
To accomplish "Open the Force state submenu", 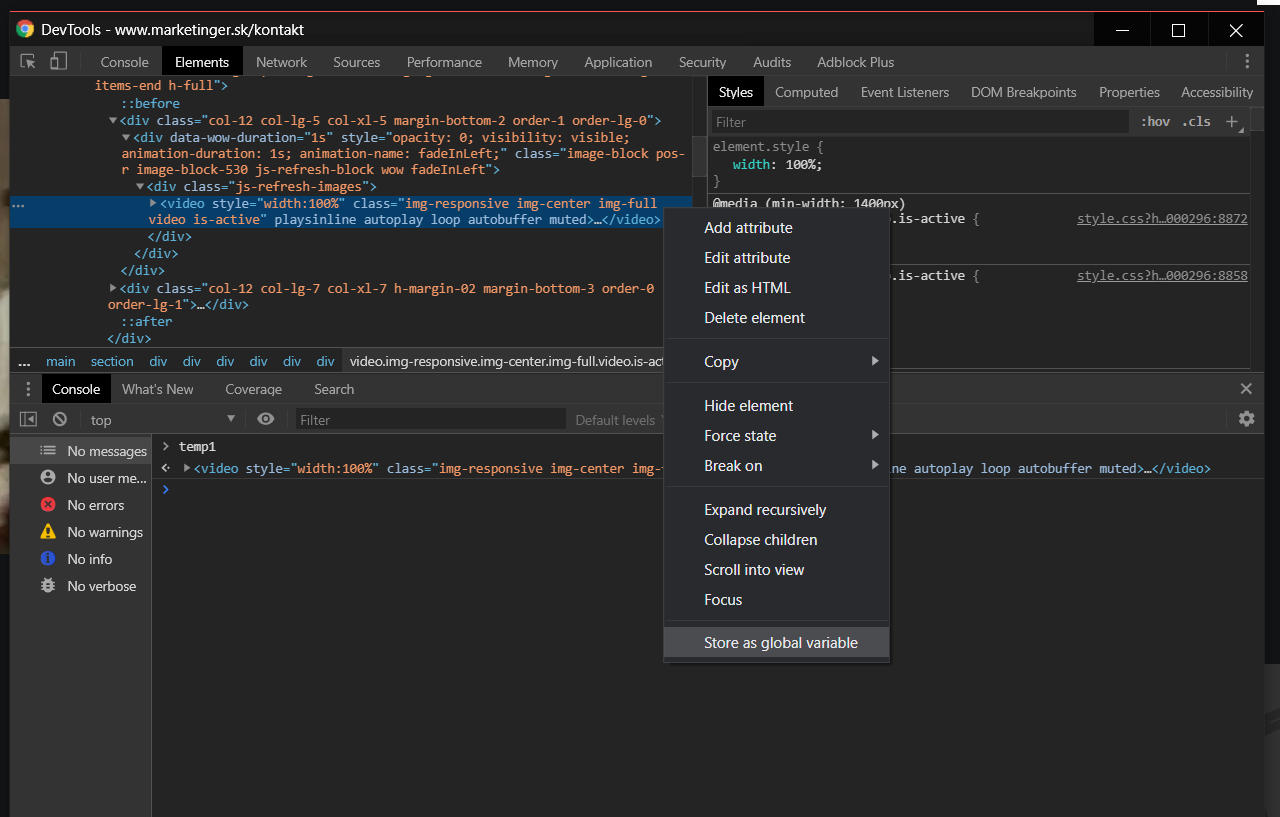I will point(777,436).
